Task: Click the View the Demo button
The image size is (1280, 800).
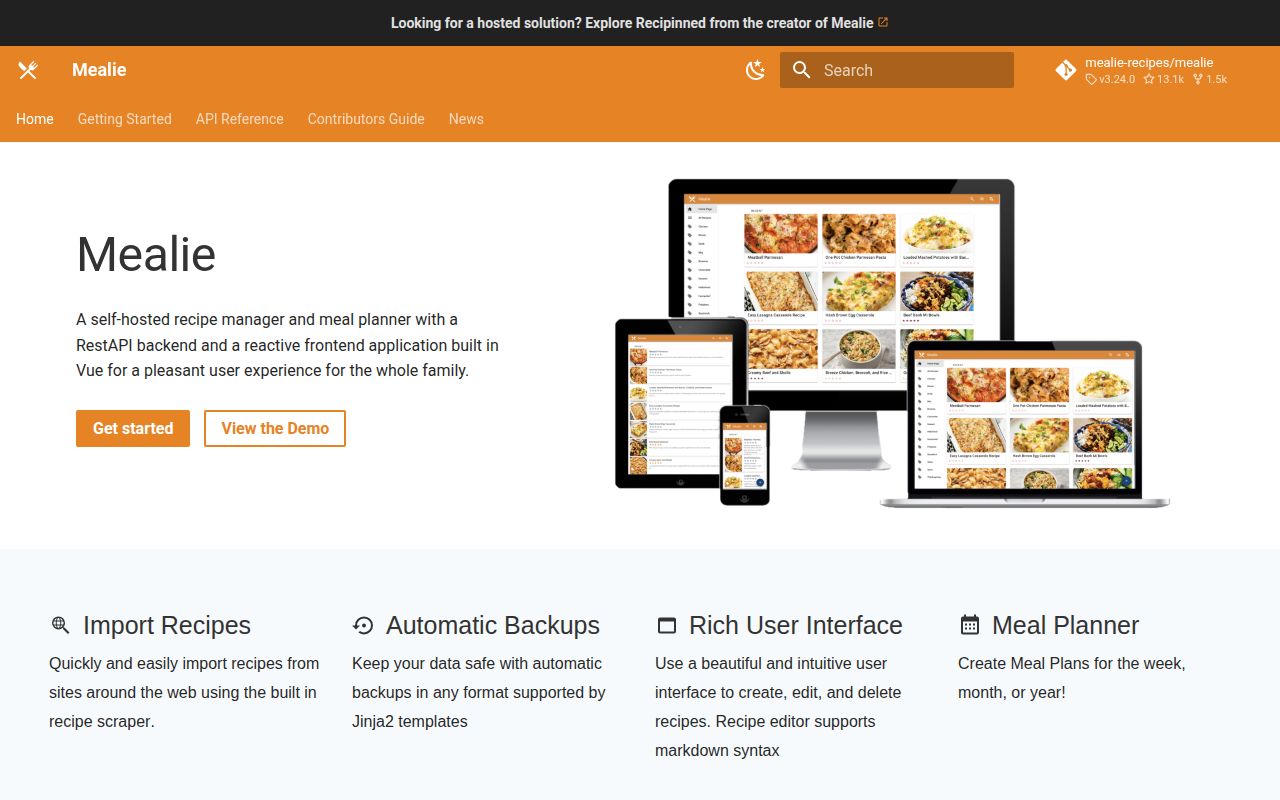Action: 275,428
